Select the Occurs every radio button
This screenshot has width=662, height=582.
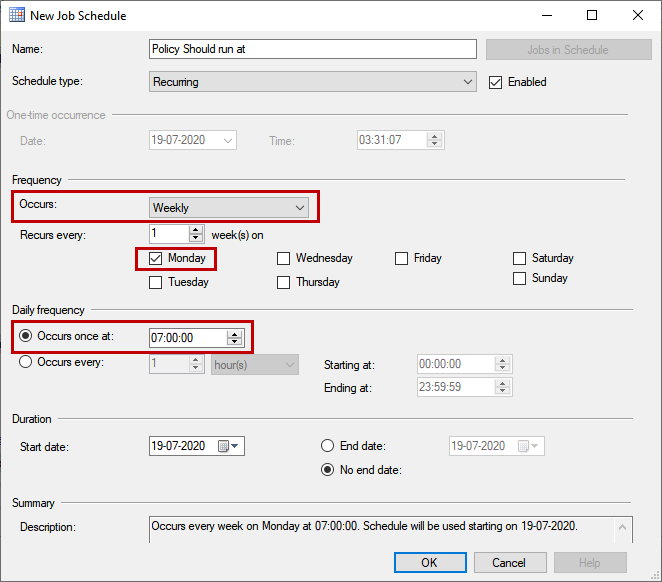point(26,362)
